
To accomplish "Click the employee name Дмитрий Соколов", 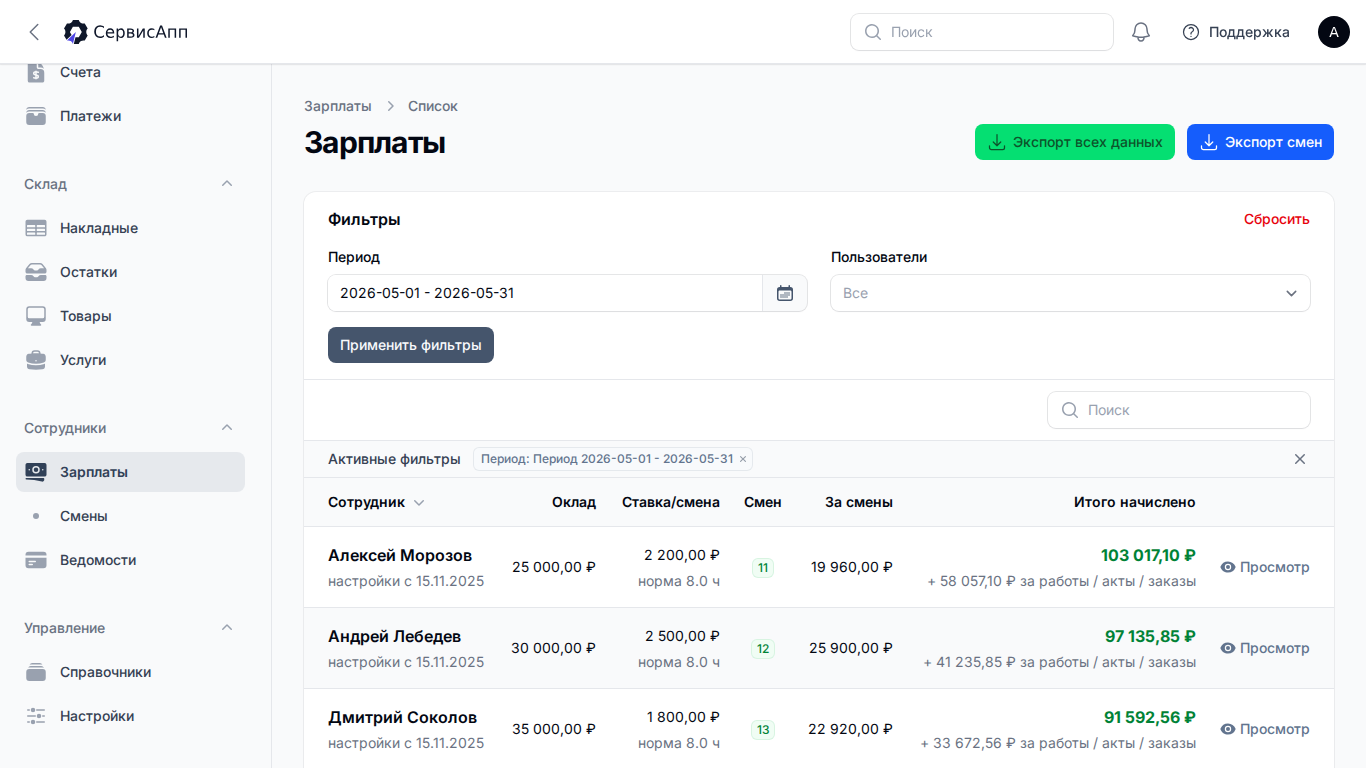I will 403,718.
